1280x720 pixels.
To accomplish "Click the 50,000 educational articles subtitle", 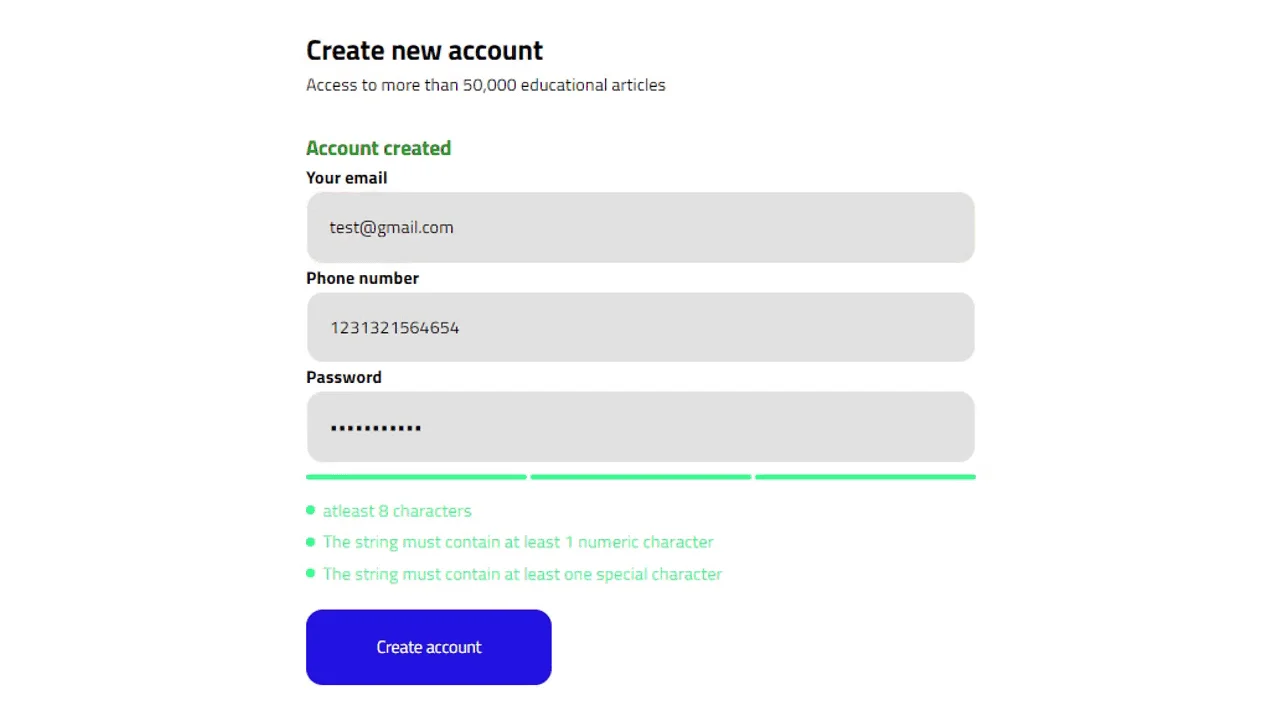I will point(486,85).
